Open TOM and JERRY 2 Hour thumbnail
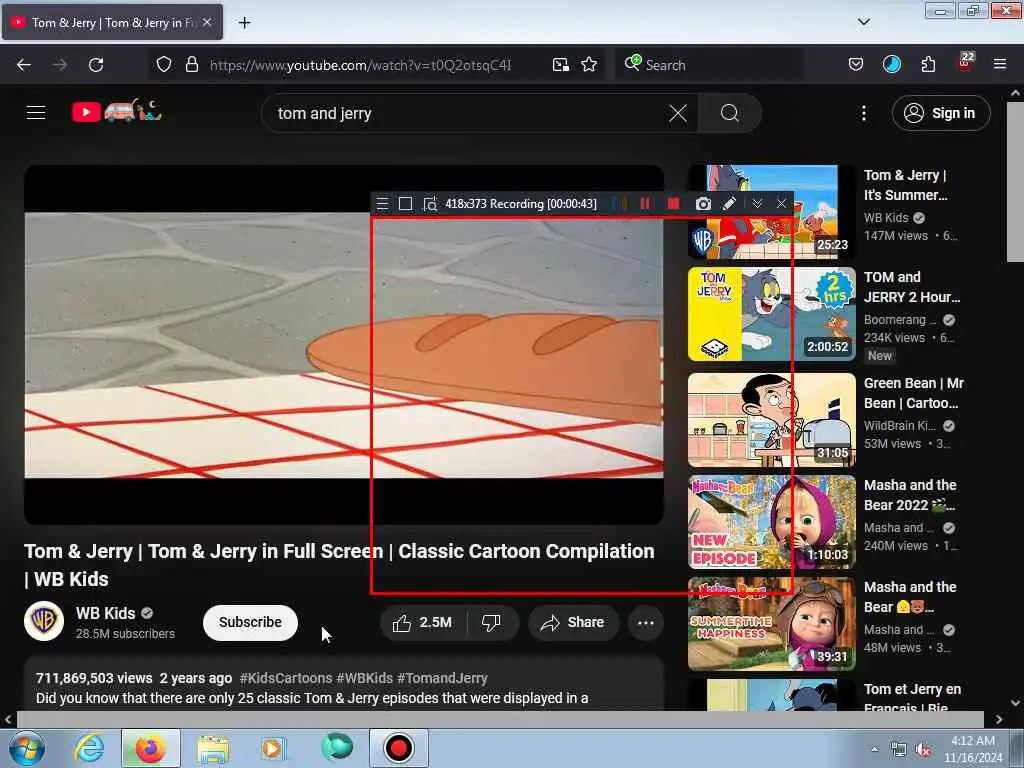The height and width of the screenshot is (768, 1024). click(771, 314)
